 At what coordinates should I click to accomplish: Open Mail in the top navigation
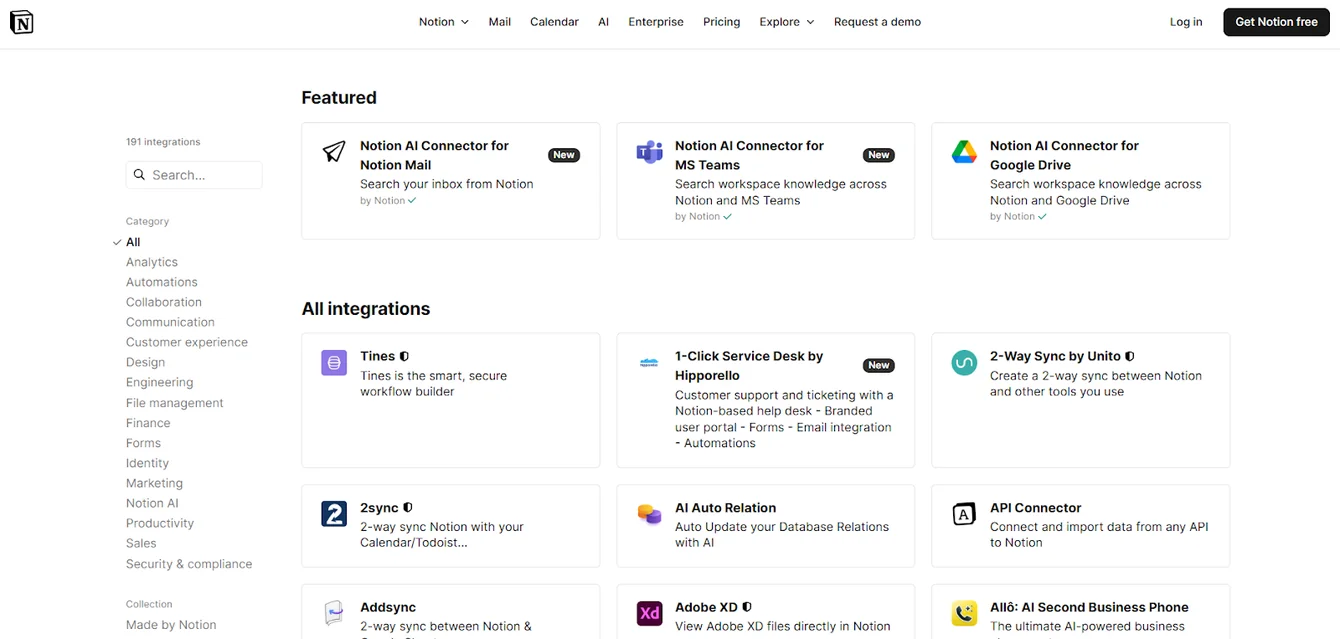coord(500,22)
